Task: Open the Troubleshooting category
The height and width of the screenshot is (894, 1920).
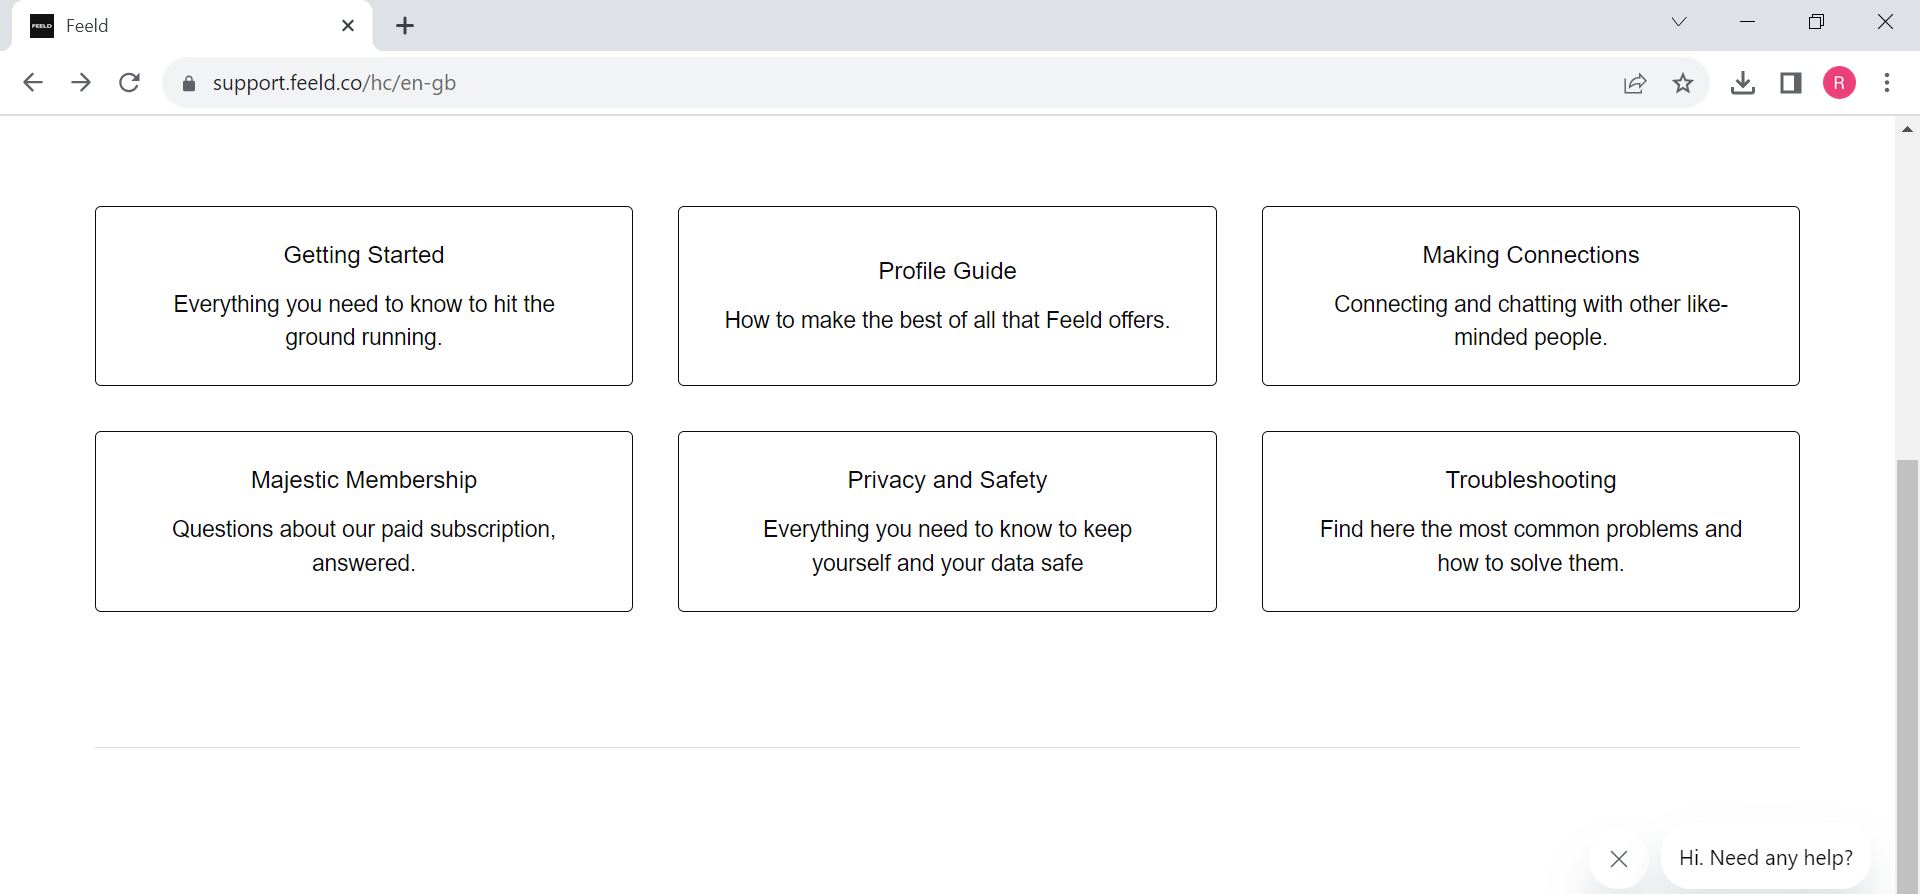Action: point(1531,521)
